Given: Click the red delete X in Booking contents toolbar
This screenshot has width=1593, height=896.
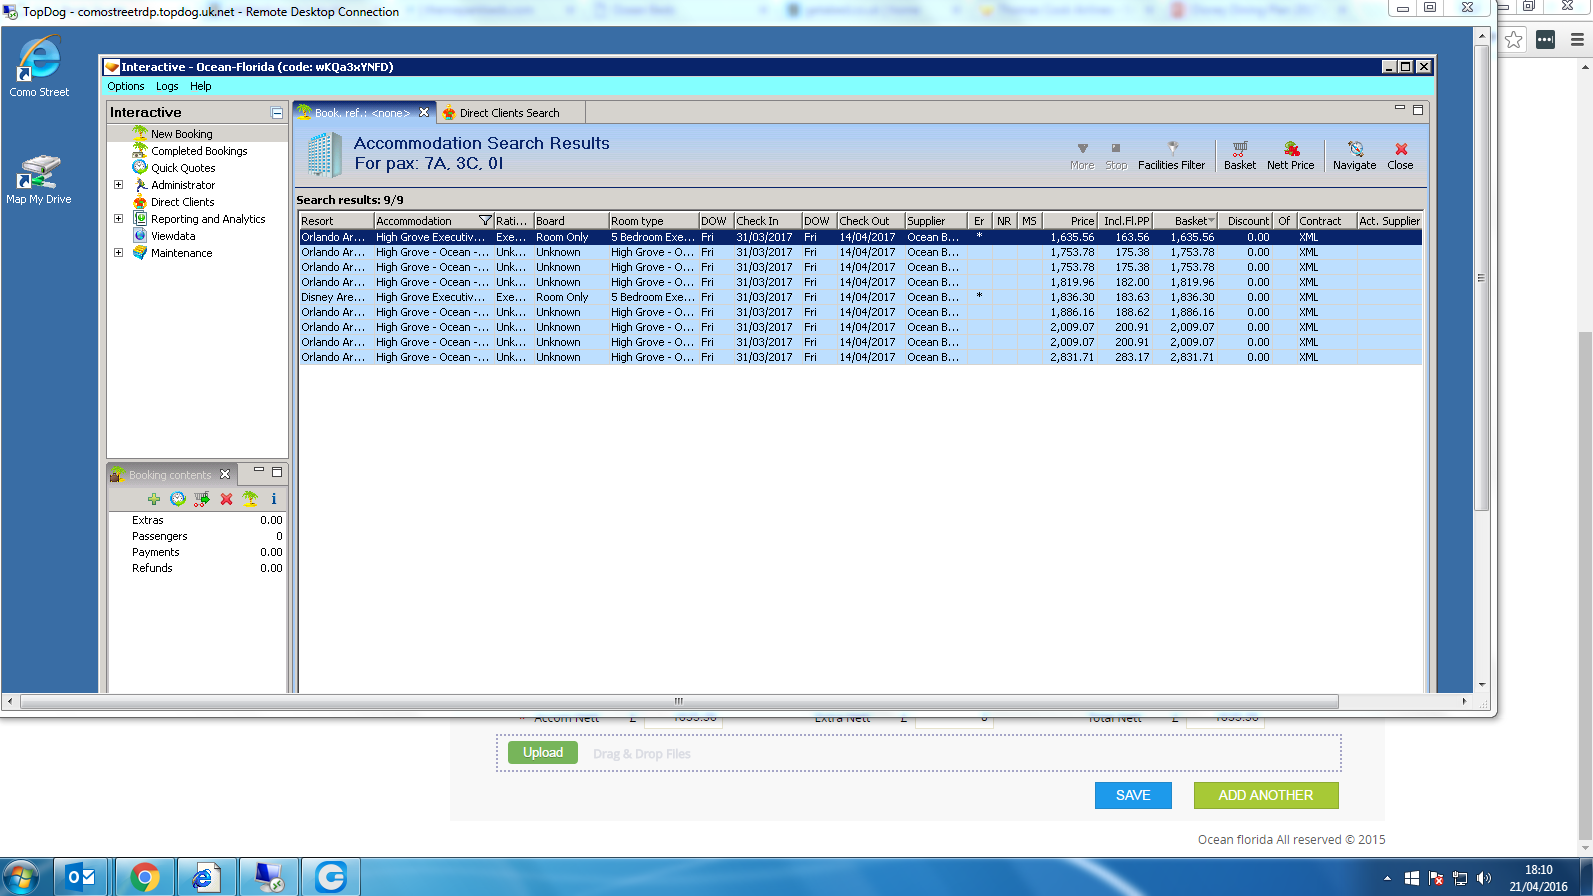Looking at the screenshot, I should (x=226, y=499).
